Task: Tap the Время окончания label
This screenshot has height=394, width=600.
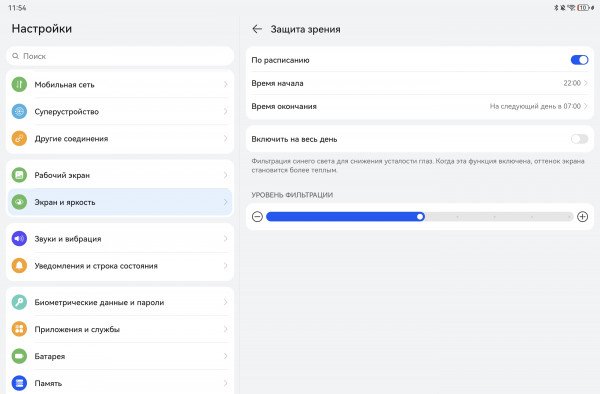Action: click(x=284, y=106)
